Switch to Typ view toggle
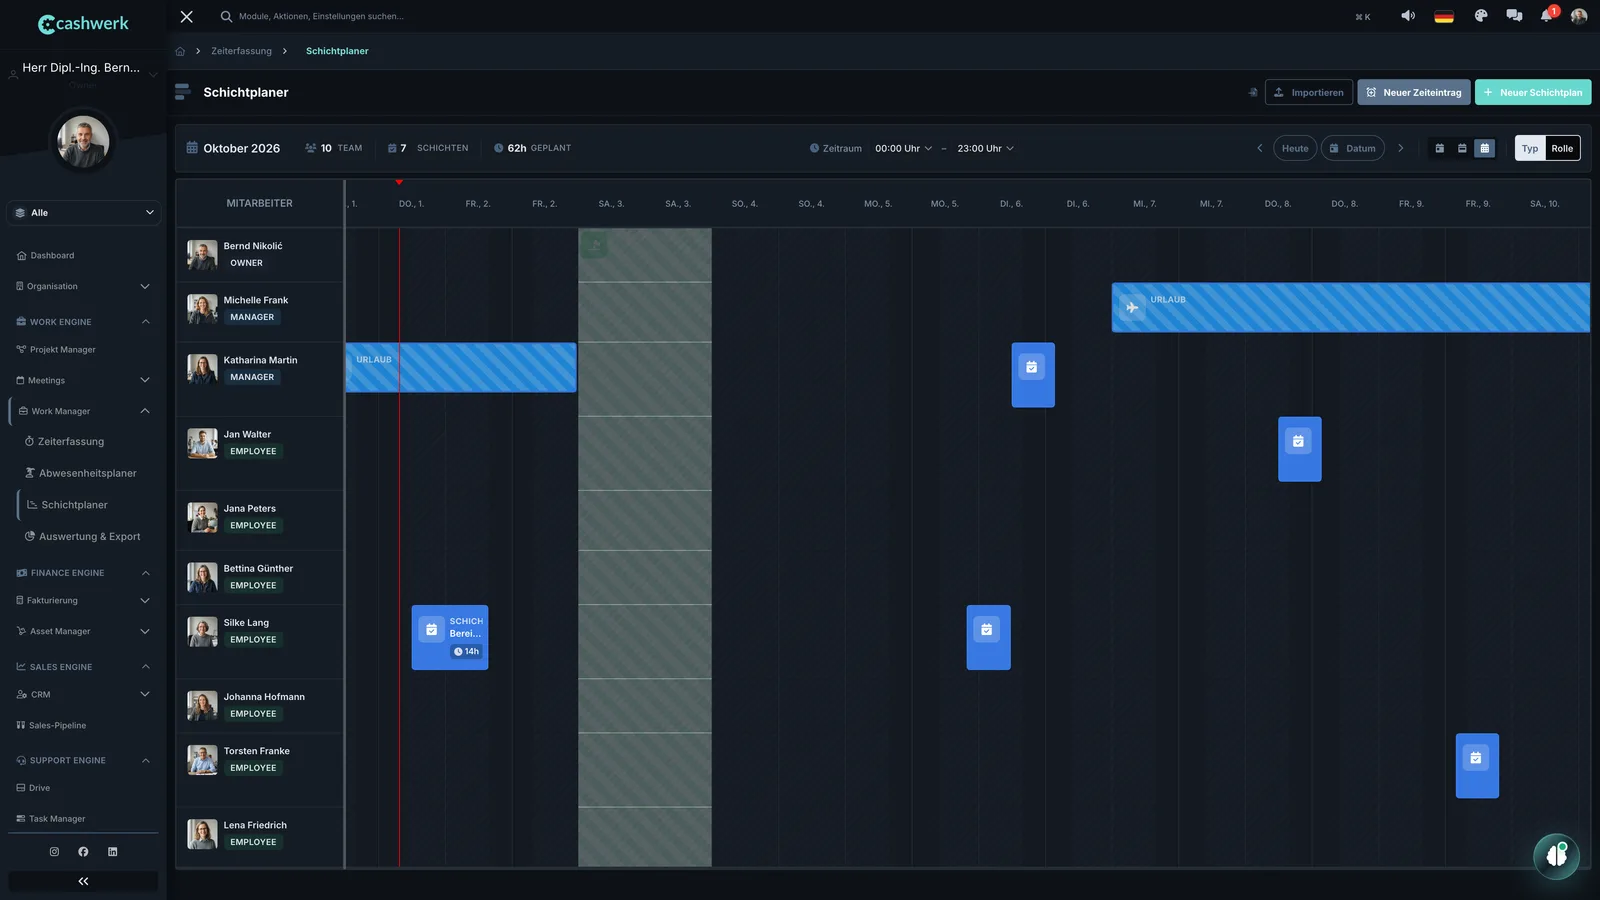This screenshot has height=900, width=1600. (1530, 148)
